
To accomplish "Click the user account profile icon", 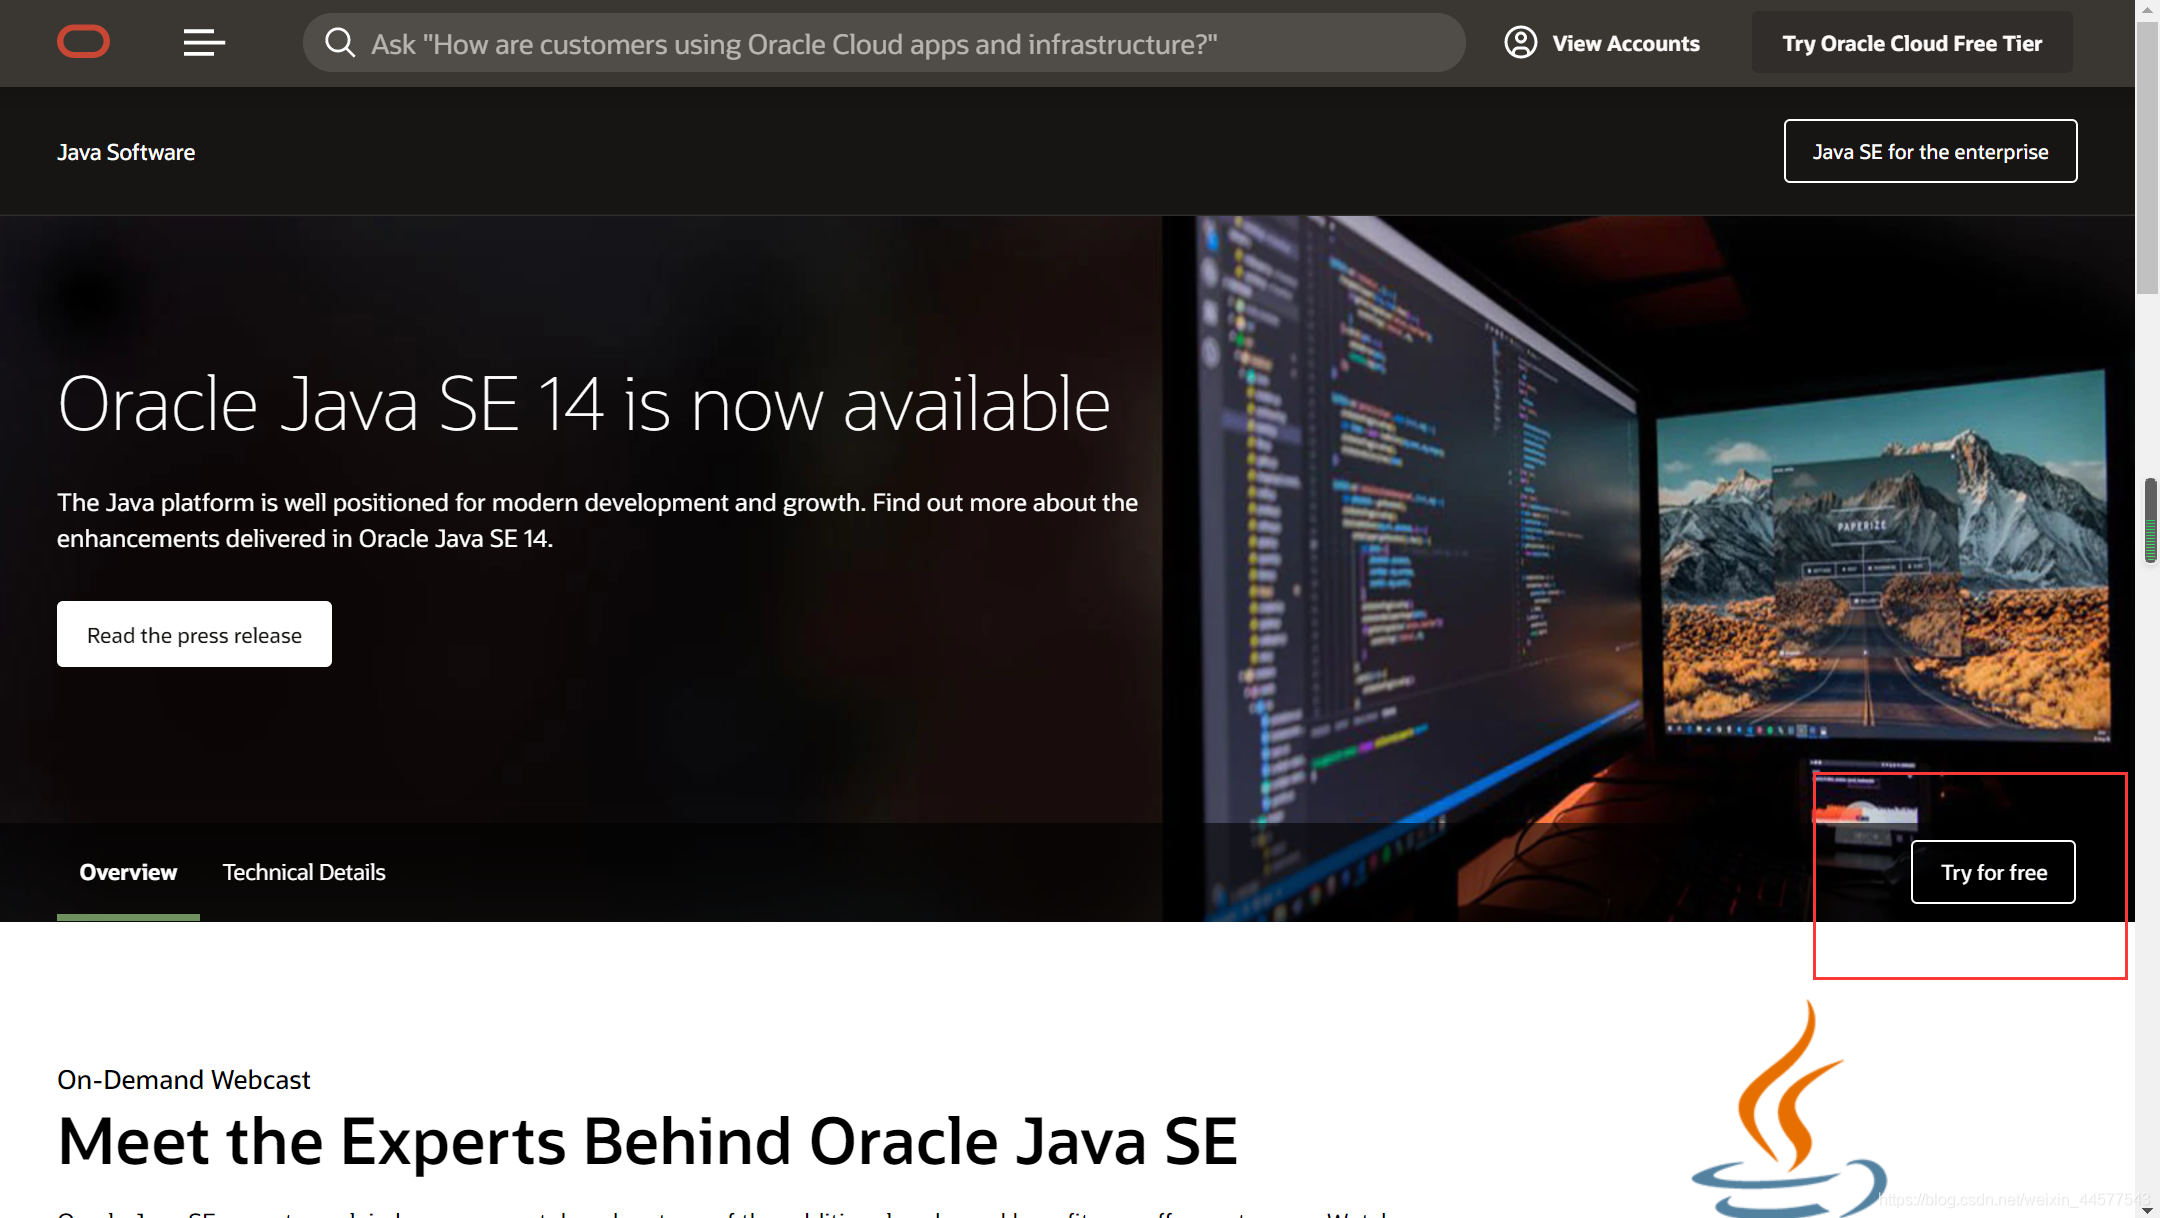I will pyautogui.click(x=1520, y=43).
